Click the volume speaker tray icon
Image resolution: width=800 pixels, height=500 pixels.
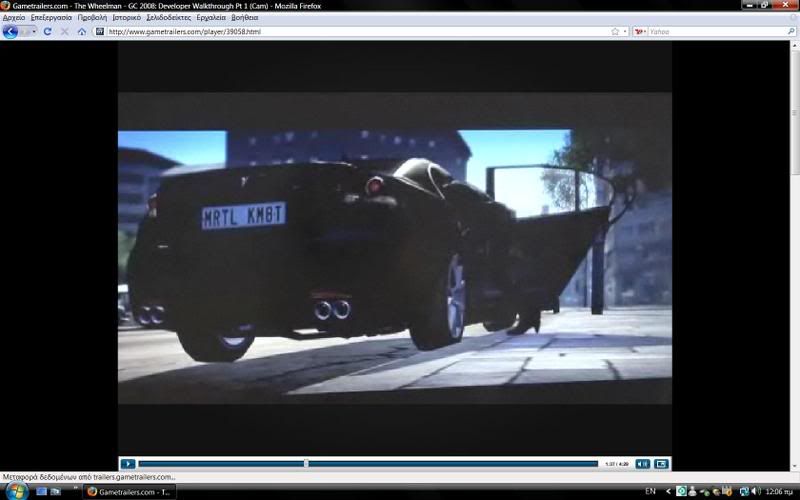[x=755, y=491]
